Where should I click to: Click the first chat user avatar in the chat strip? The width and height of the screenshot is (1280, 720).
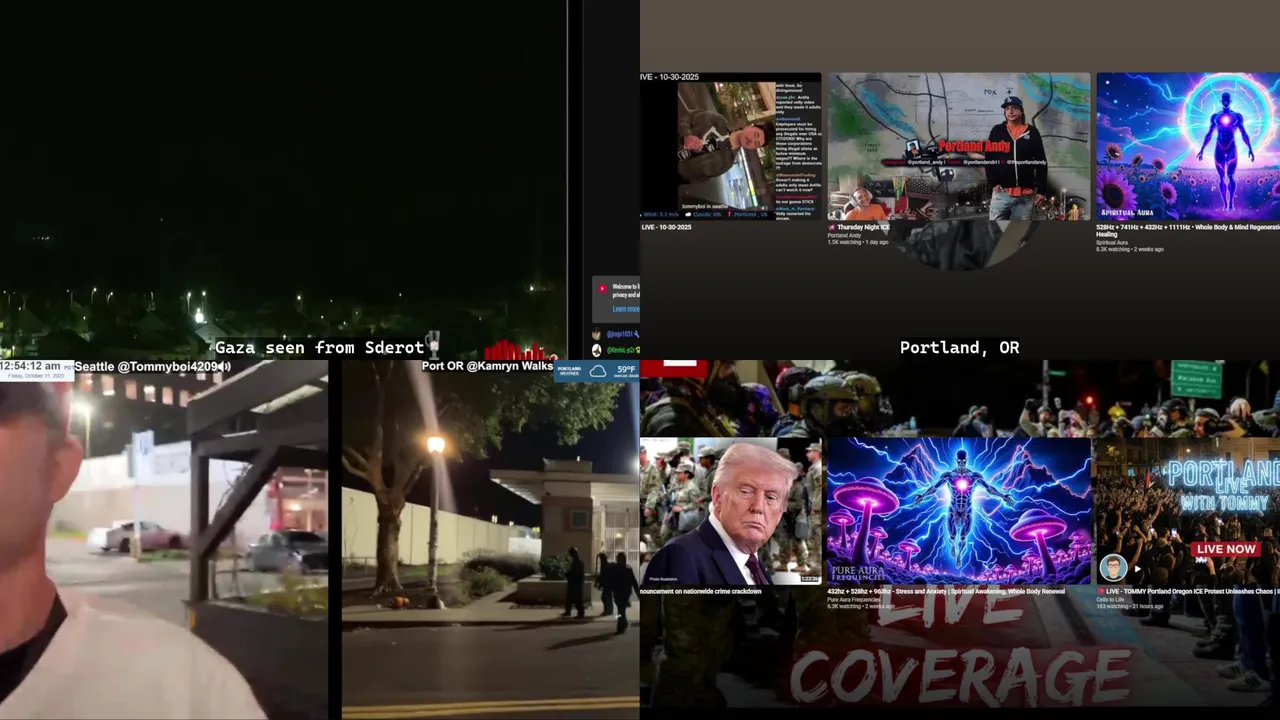click(x=598, y=334)
